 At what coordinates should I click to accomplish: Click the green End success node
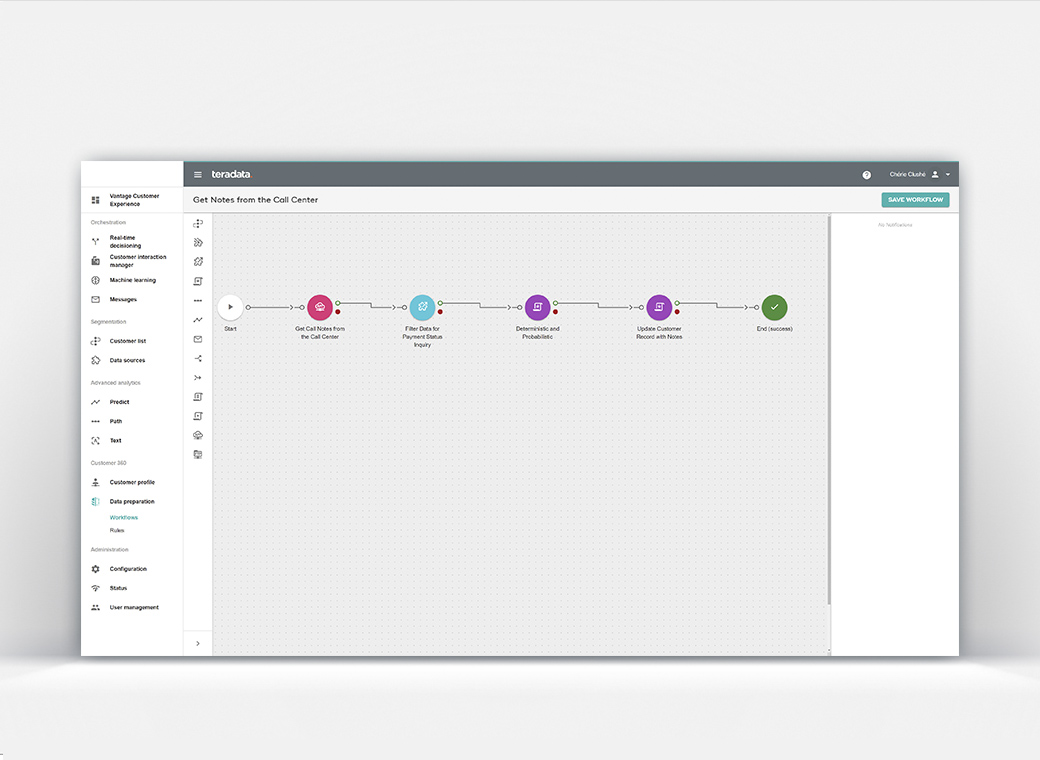click(774, 307)
